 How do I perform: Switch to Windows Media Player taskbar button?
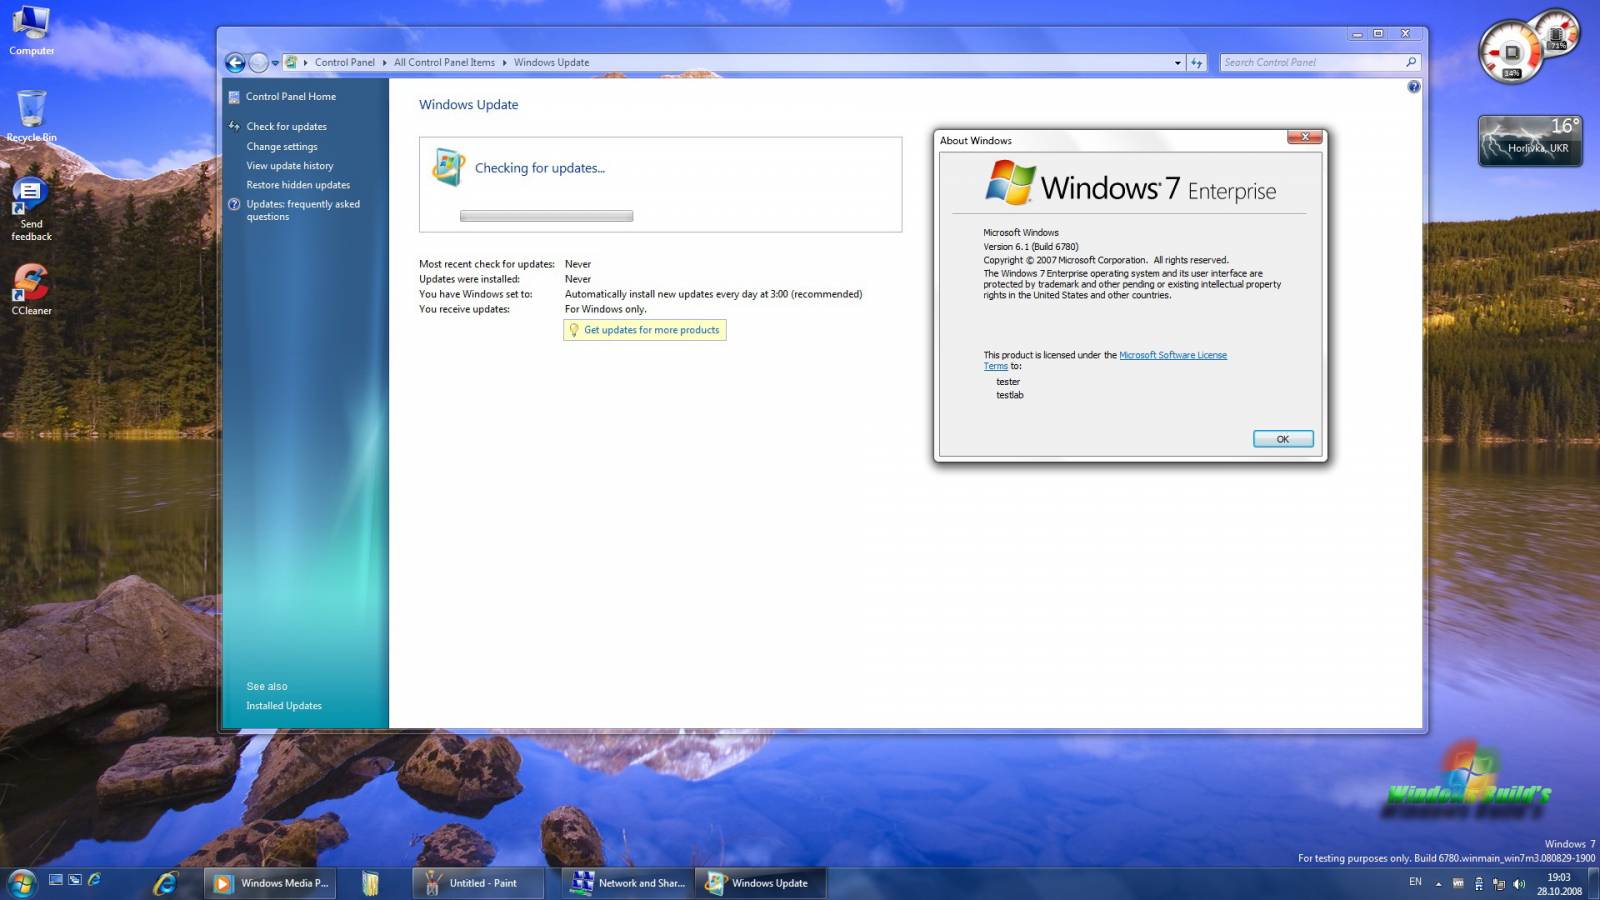[270, 883]
